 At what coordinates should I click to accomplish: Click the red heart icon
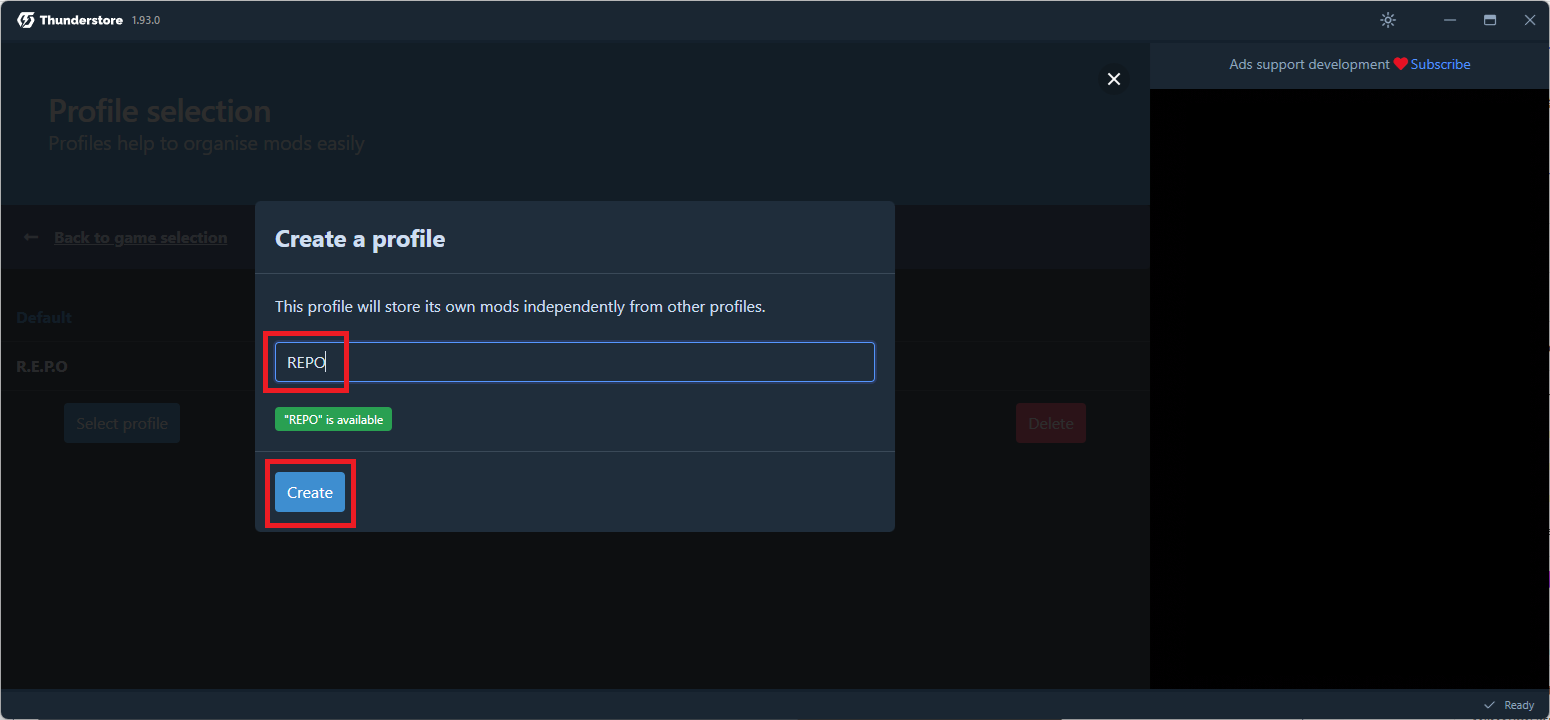coord(1401,64)
